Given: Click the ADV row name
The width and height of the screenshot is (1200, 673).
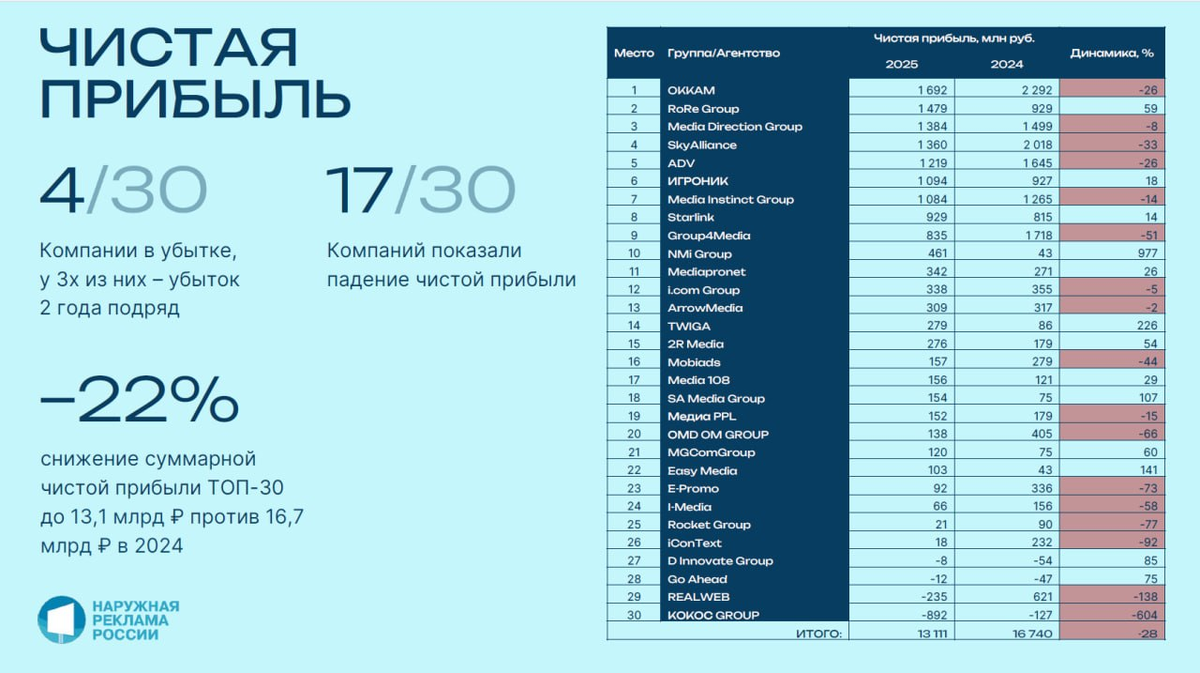Looking at the screenshot, I should (681, 162).
